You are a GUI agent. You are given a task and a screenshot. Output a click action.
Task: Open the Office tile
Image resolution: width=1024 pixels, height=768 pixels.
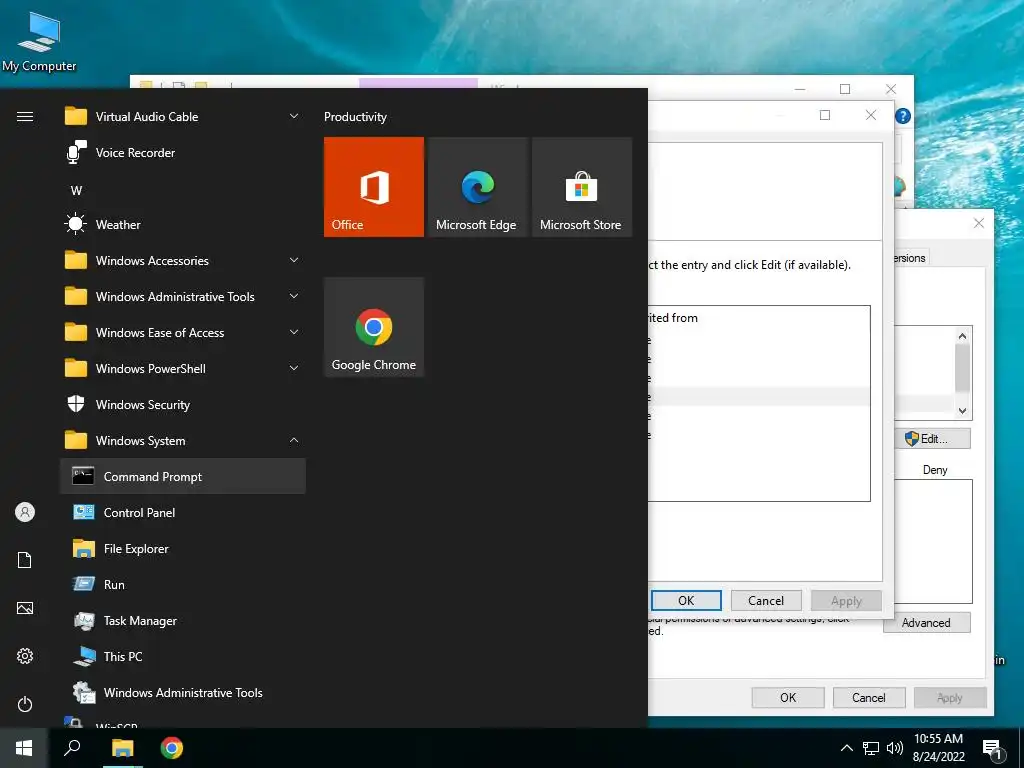pos(374,187)
